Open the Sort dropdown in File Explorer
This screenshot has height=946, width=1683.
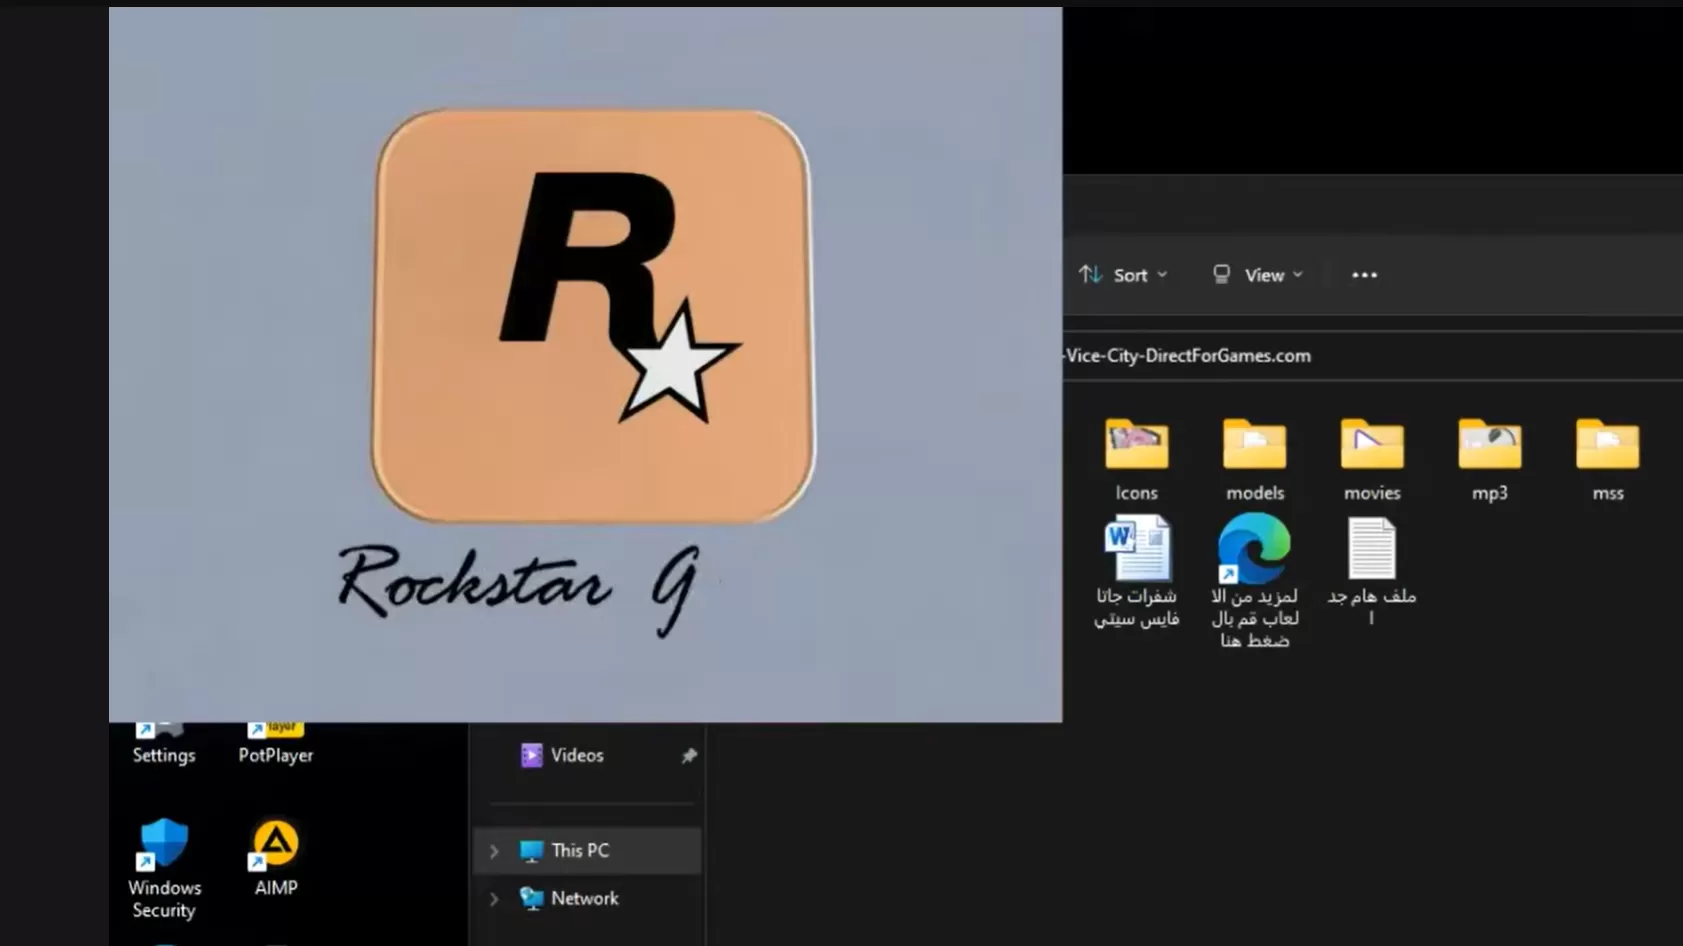click(x=1123, y=275)
